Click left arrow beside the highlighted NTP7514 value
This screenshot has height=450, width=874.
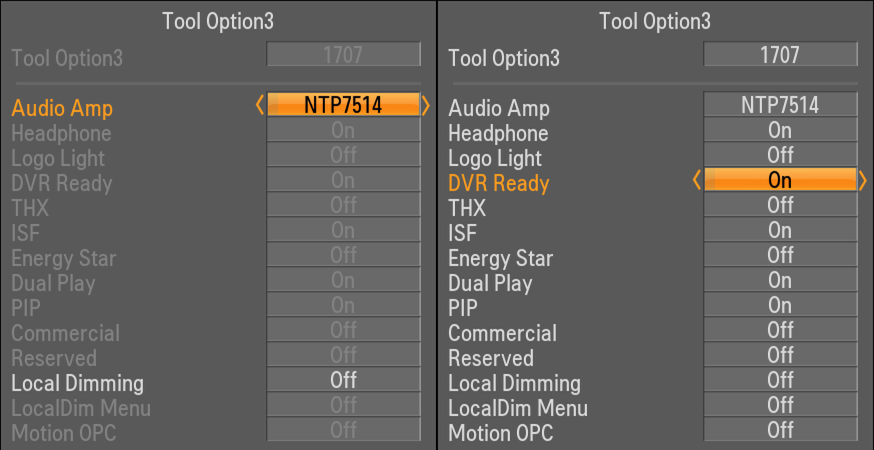260,104
